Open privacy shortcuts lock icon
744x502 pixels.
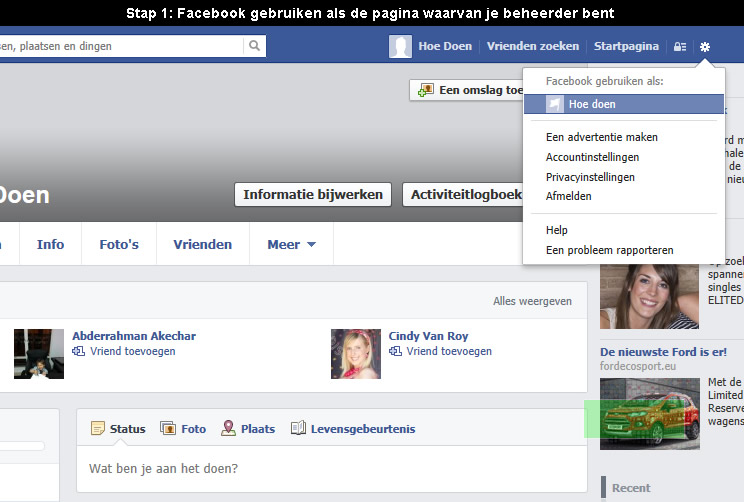click(680, 46)
